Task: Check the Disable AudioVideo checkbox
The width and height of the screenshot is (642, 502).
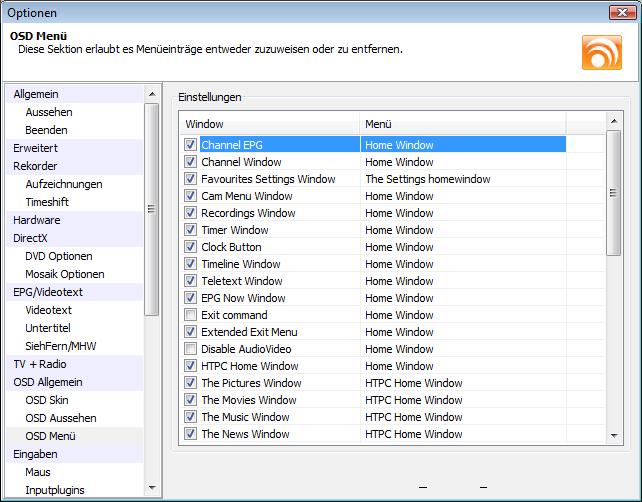Action: [190, 349]
